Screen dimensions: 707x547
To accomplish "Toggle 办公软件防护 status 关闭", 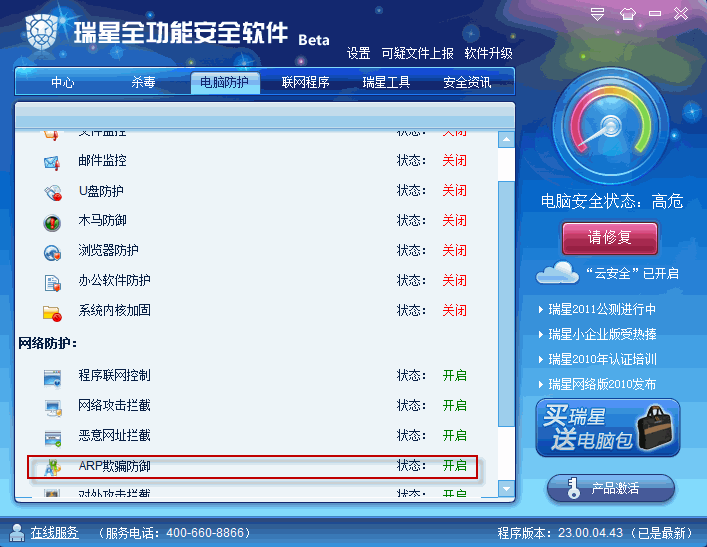I will pos(454,280).
